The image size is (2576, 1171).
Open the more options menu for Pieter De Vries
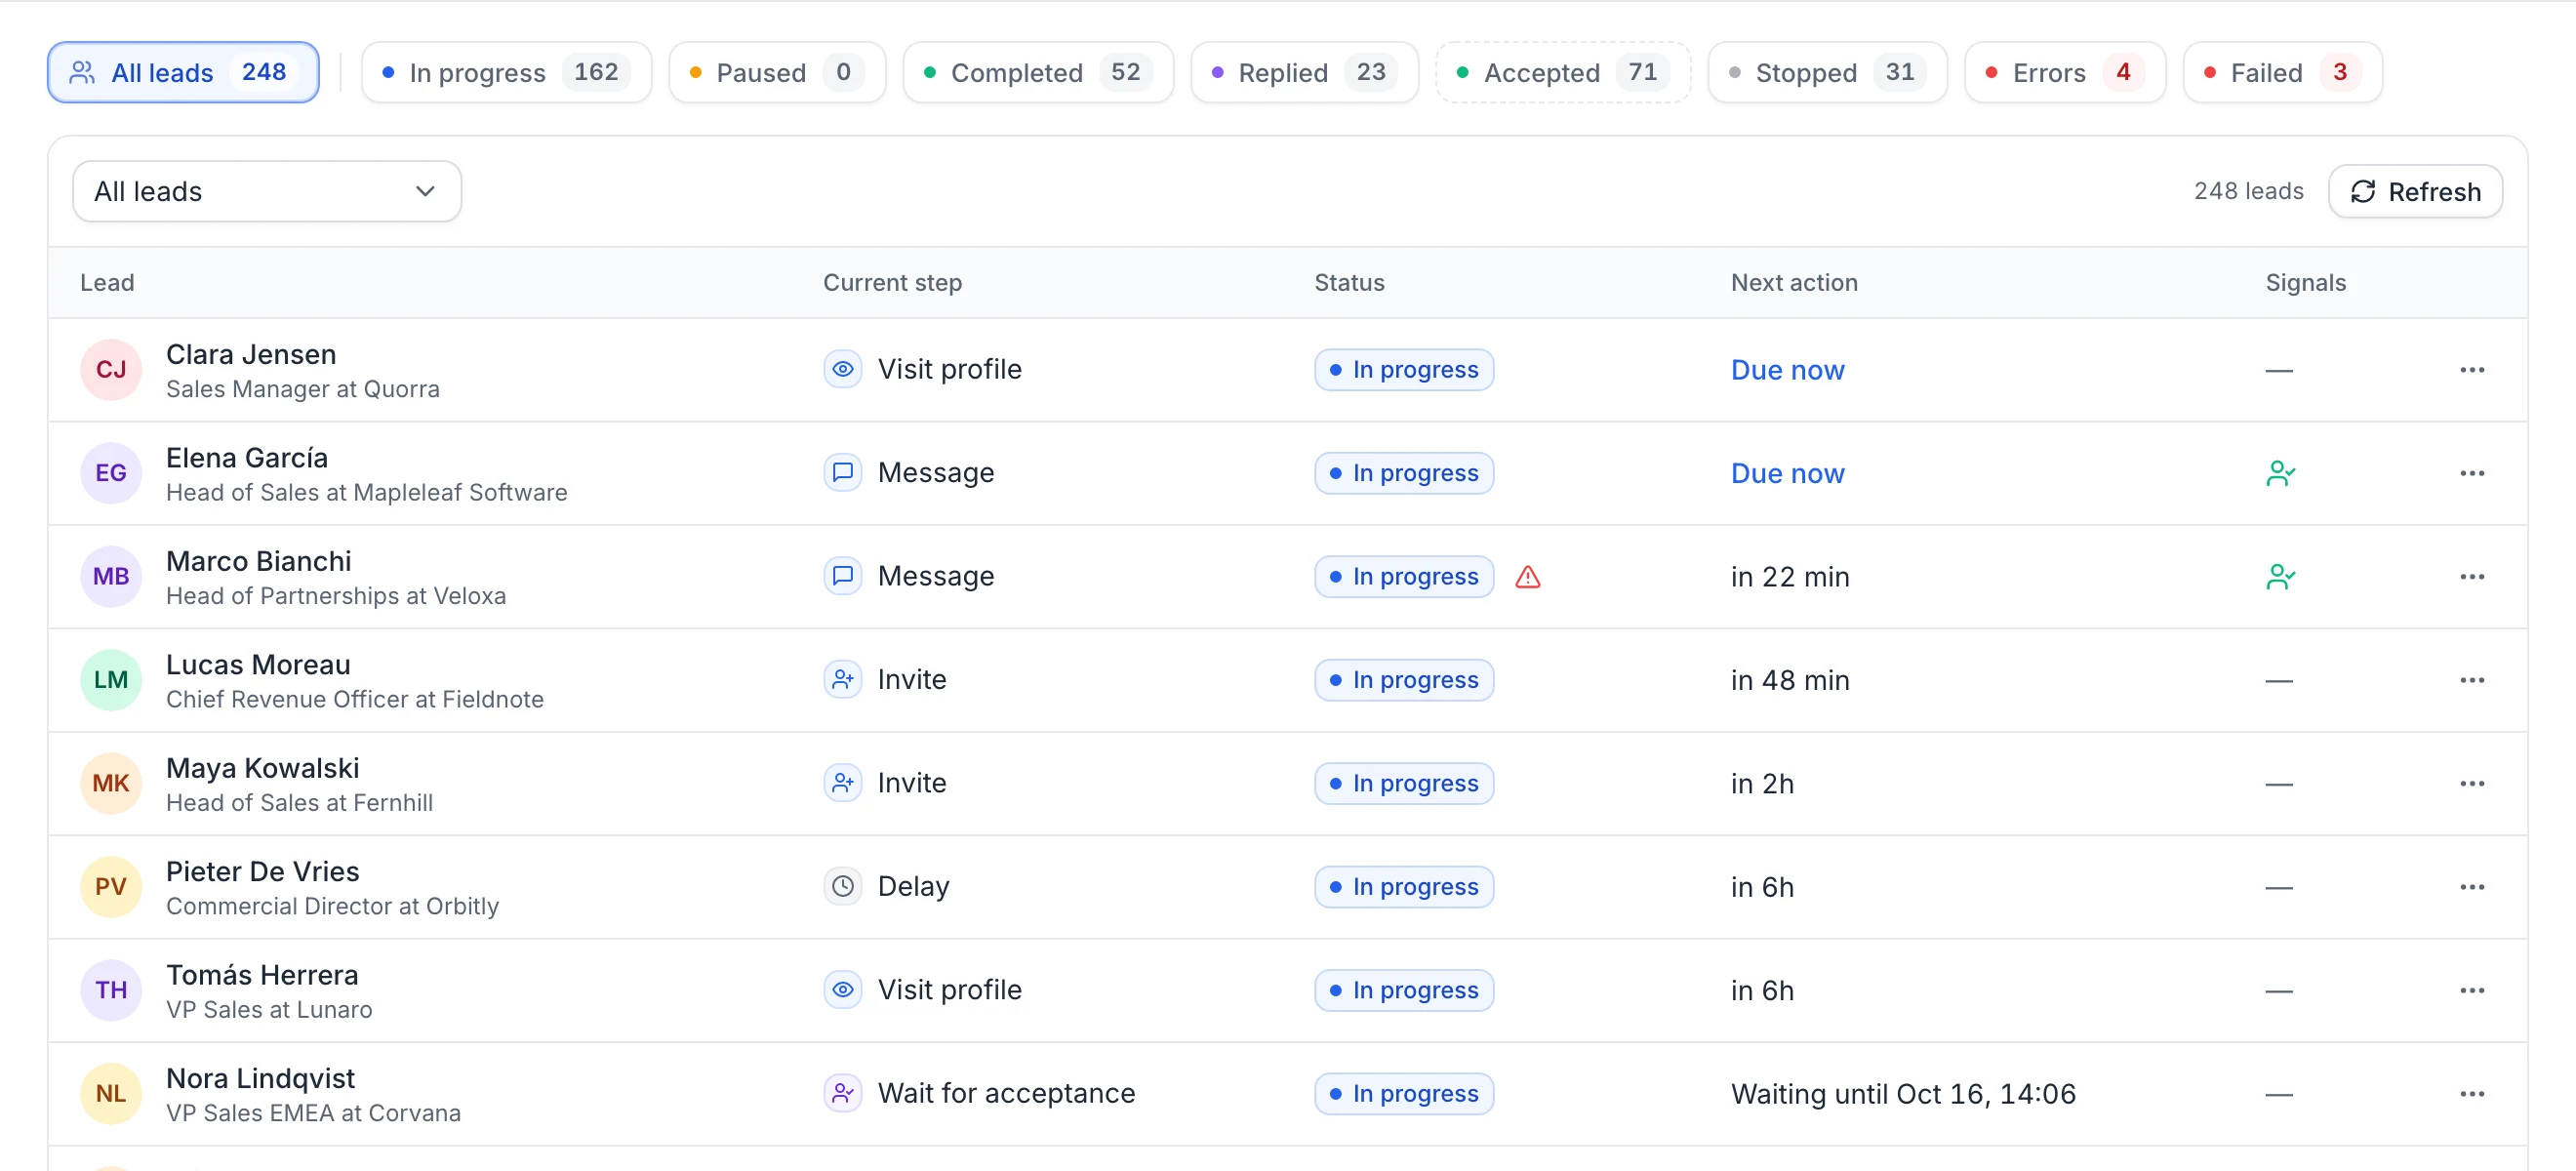pos(2472,887)
